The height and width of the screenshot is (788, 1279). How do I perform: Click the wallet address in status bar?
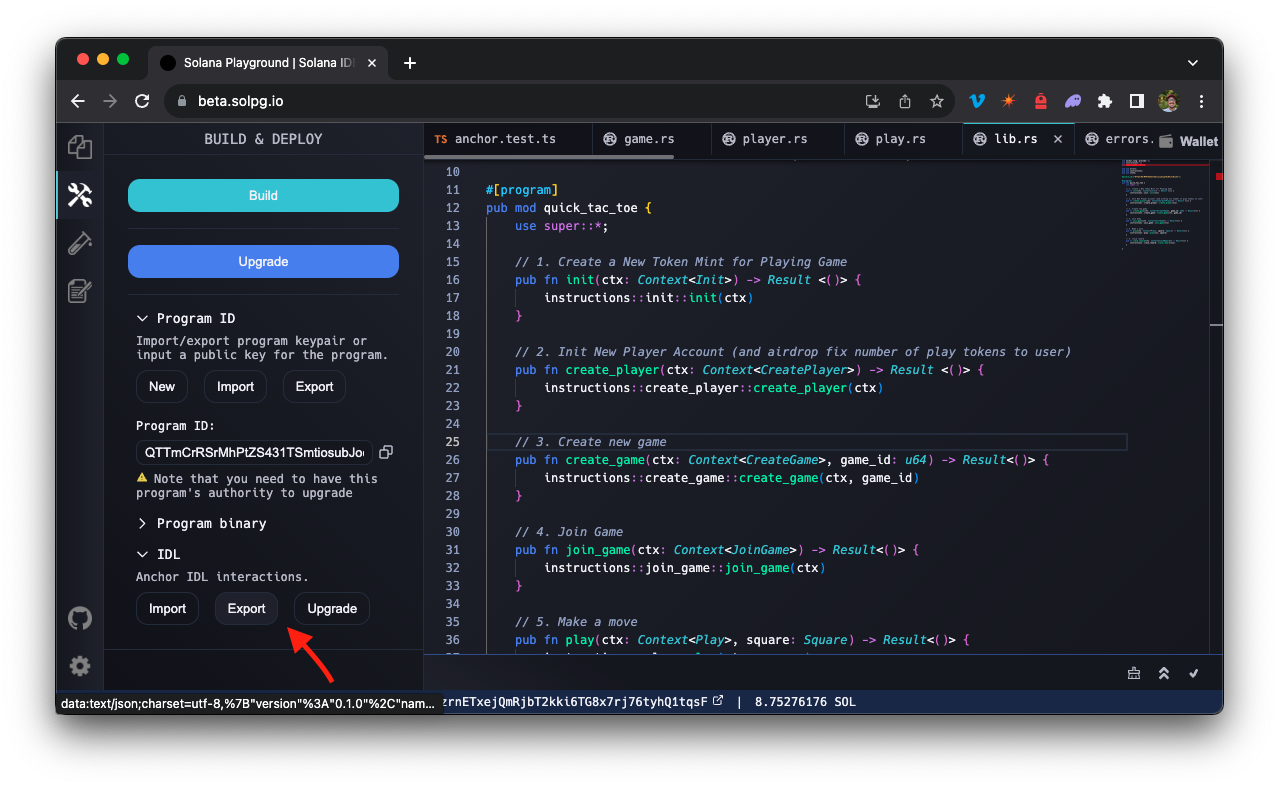574,702
